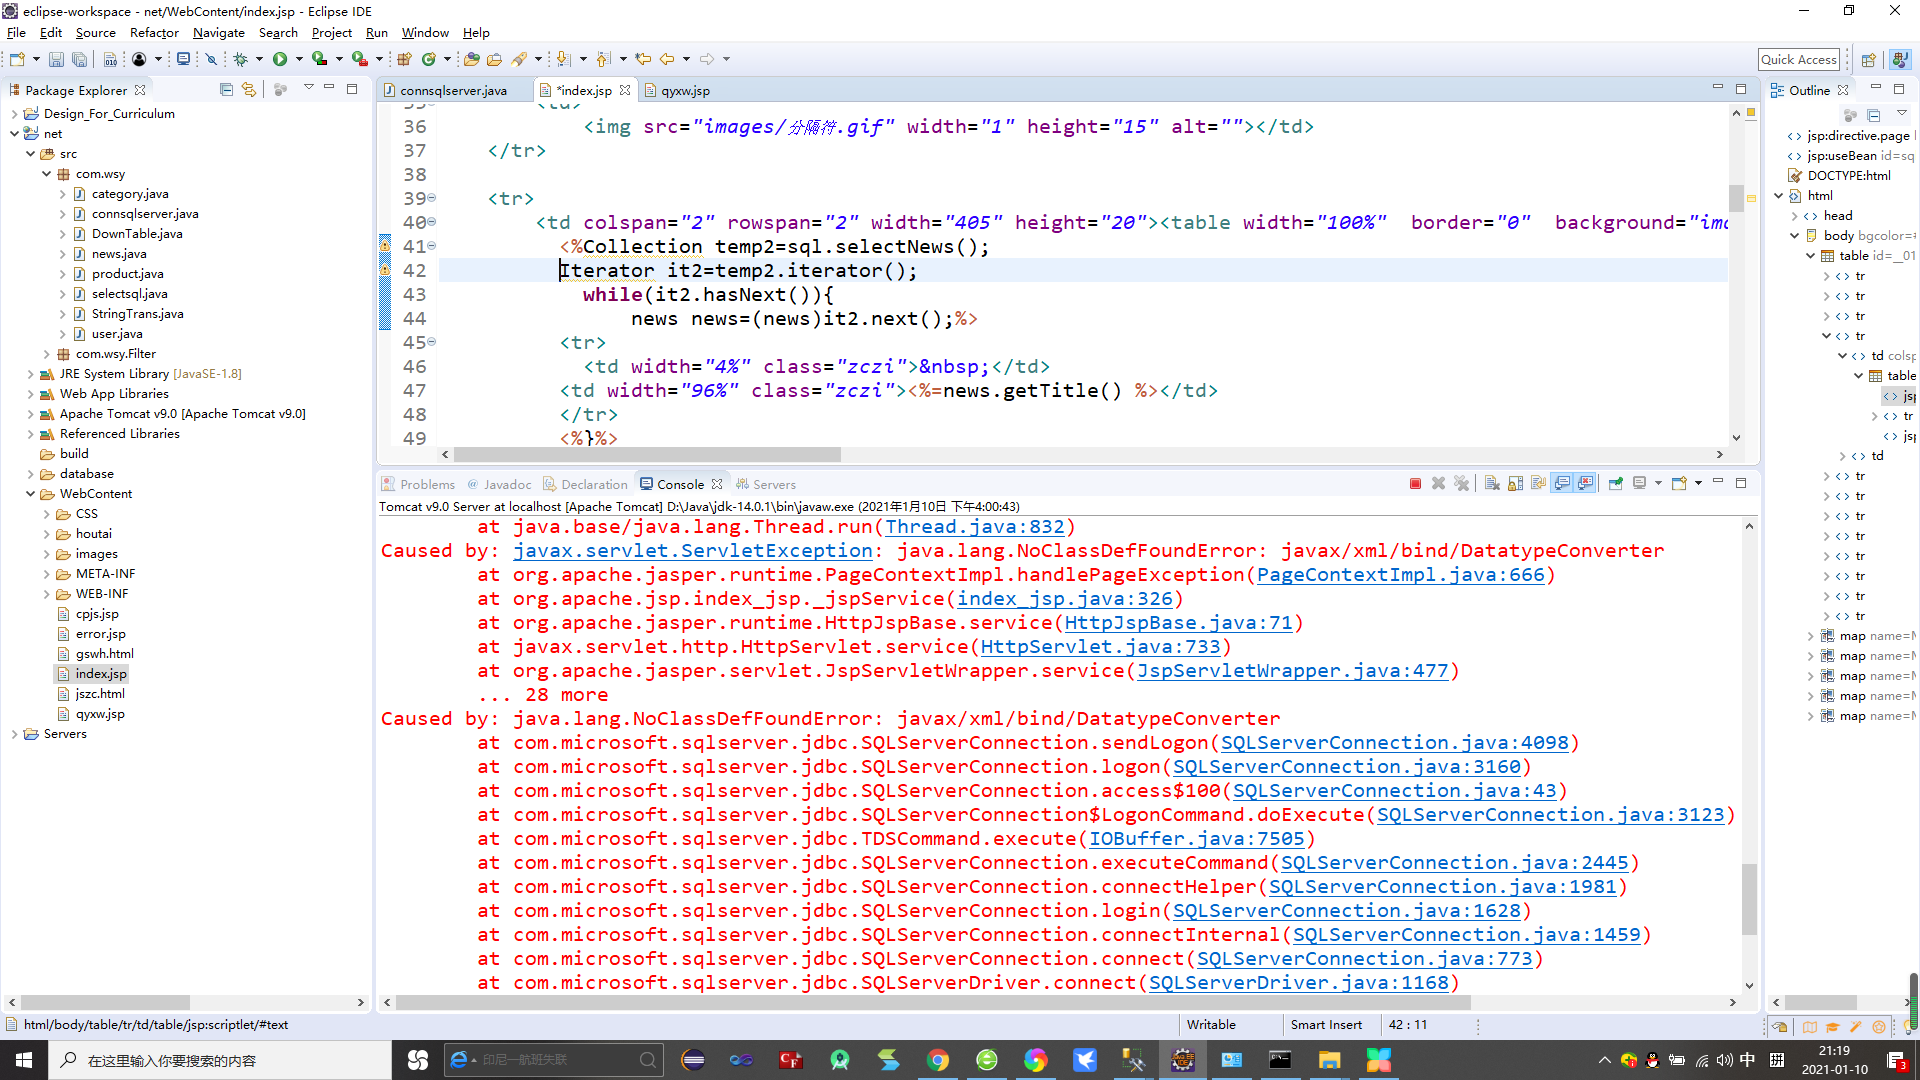Open the HttpJspBase.java:71 link
This screenshot has width=1920, height=1080.
coord(1178,623)
